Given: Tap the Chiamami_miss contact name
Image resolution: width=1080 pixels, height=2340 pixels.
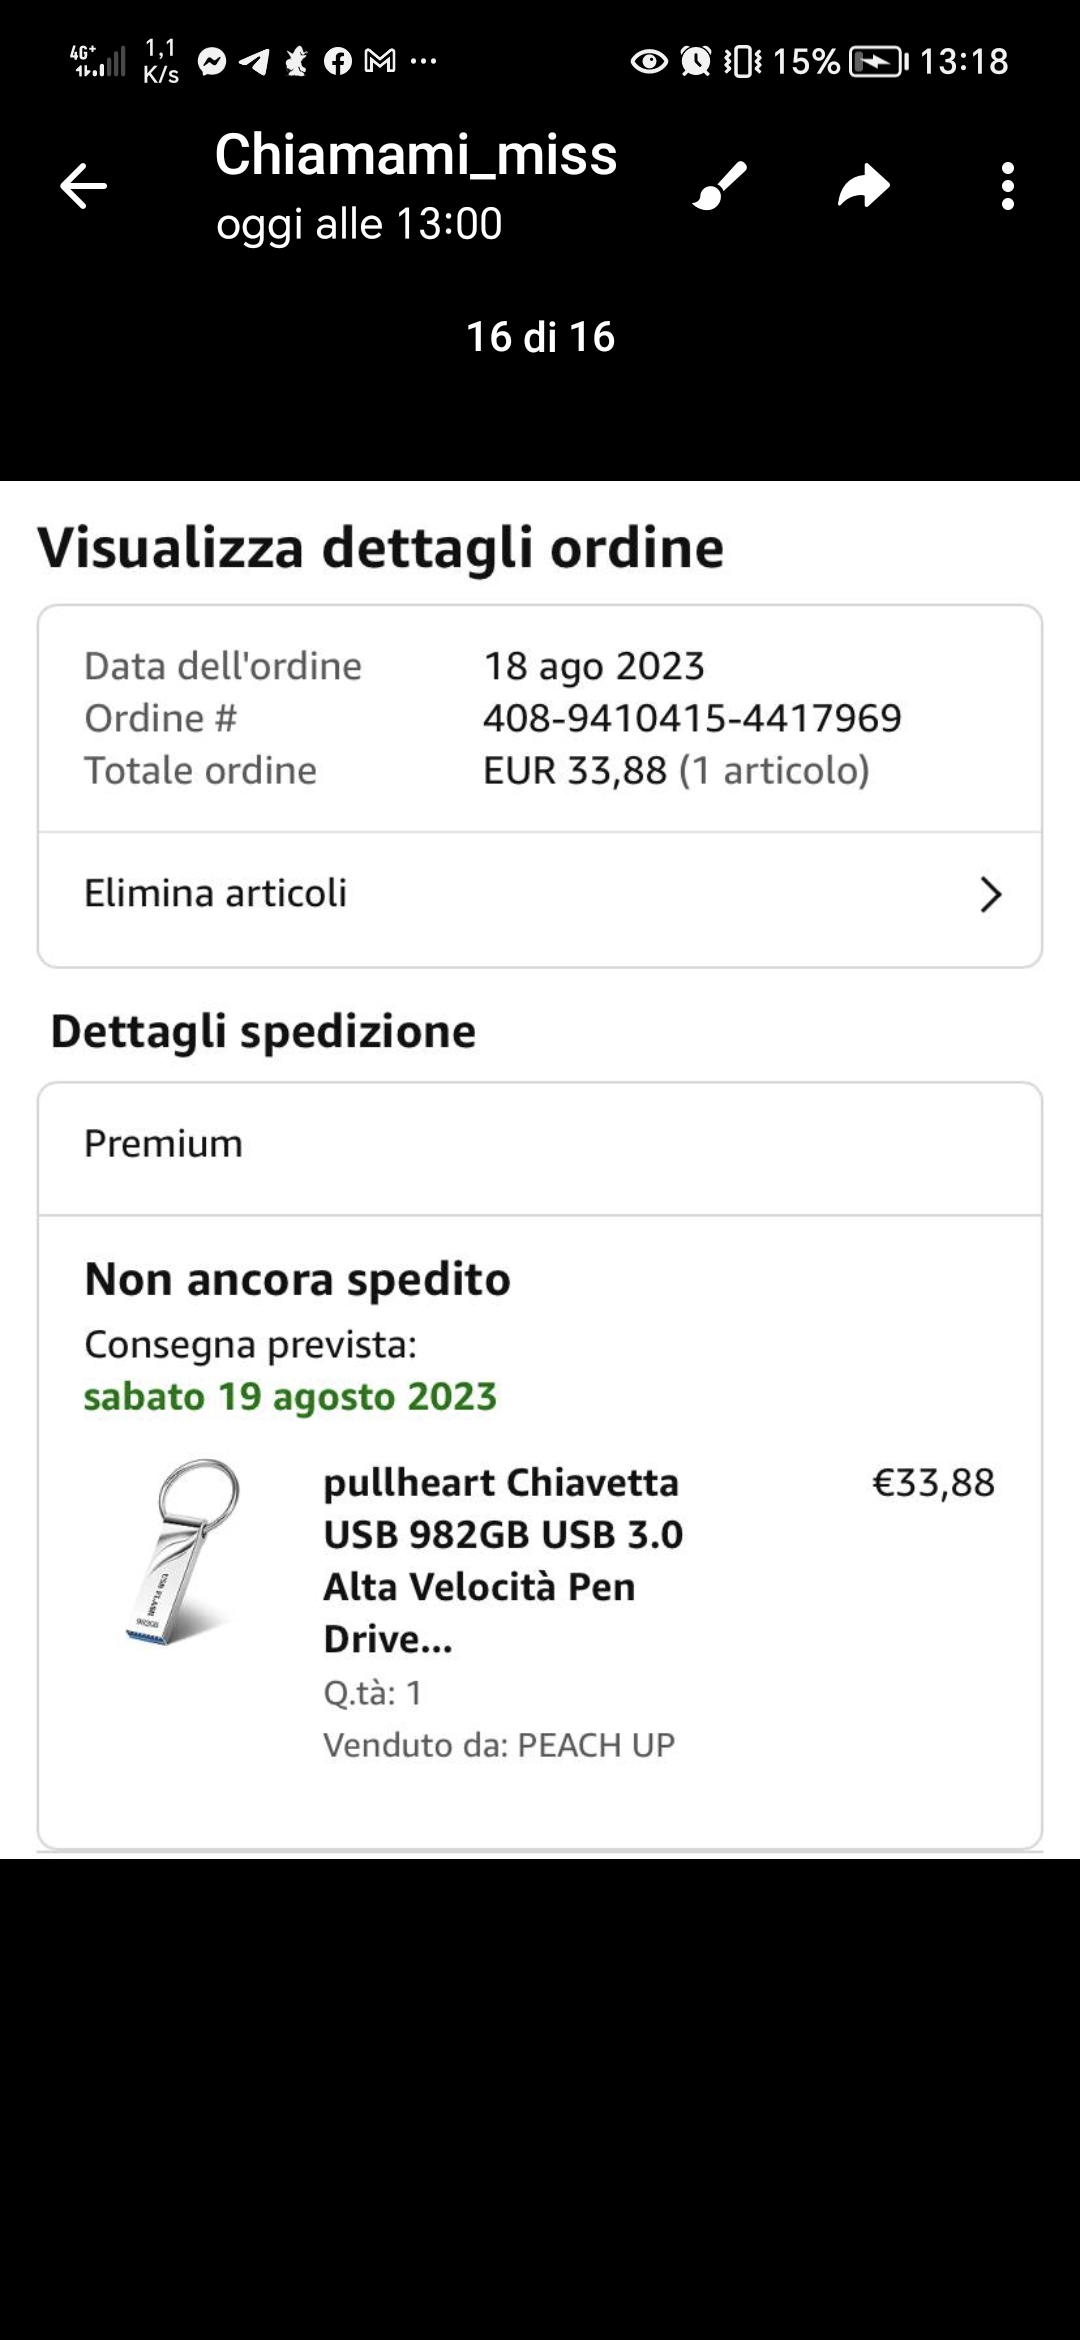Looking at the screenshot, I should (x=416, y=155).
